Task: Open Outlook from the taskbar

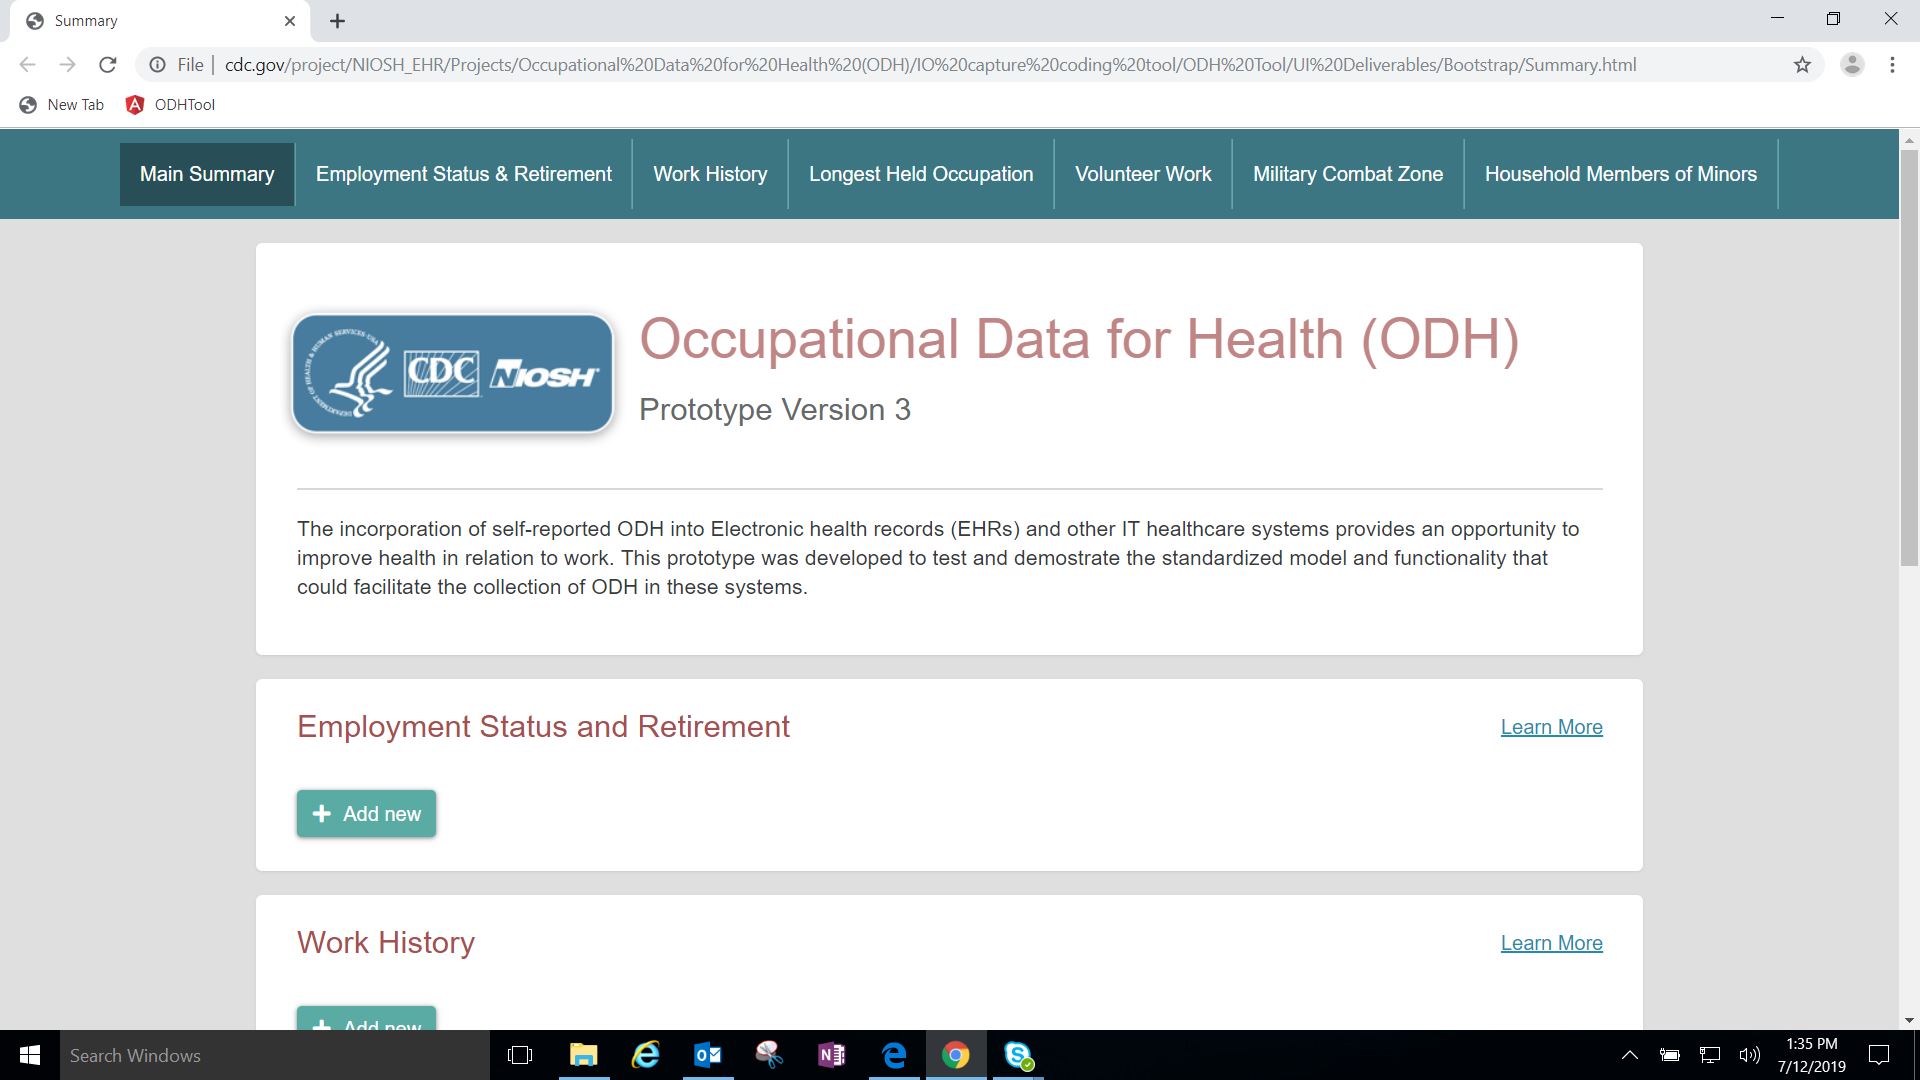Action: 707,1055
